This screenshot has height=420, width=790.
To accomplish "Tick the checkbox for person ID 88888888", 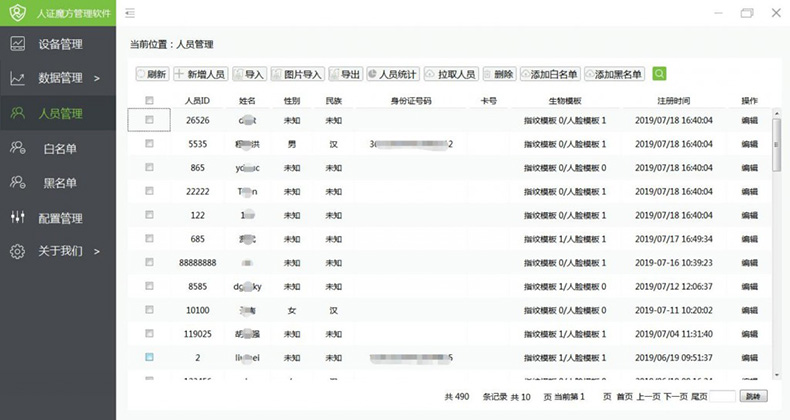I will coord(149,262).
